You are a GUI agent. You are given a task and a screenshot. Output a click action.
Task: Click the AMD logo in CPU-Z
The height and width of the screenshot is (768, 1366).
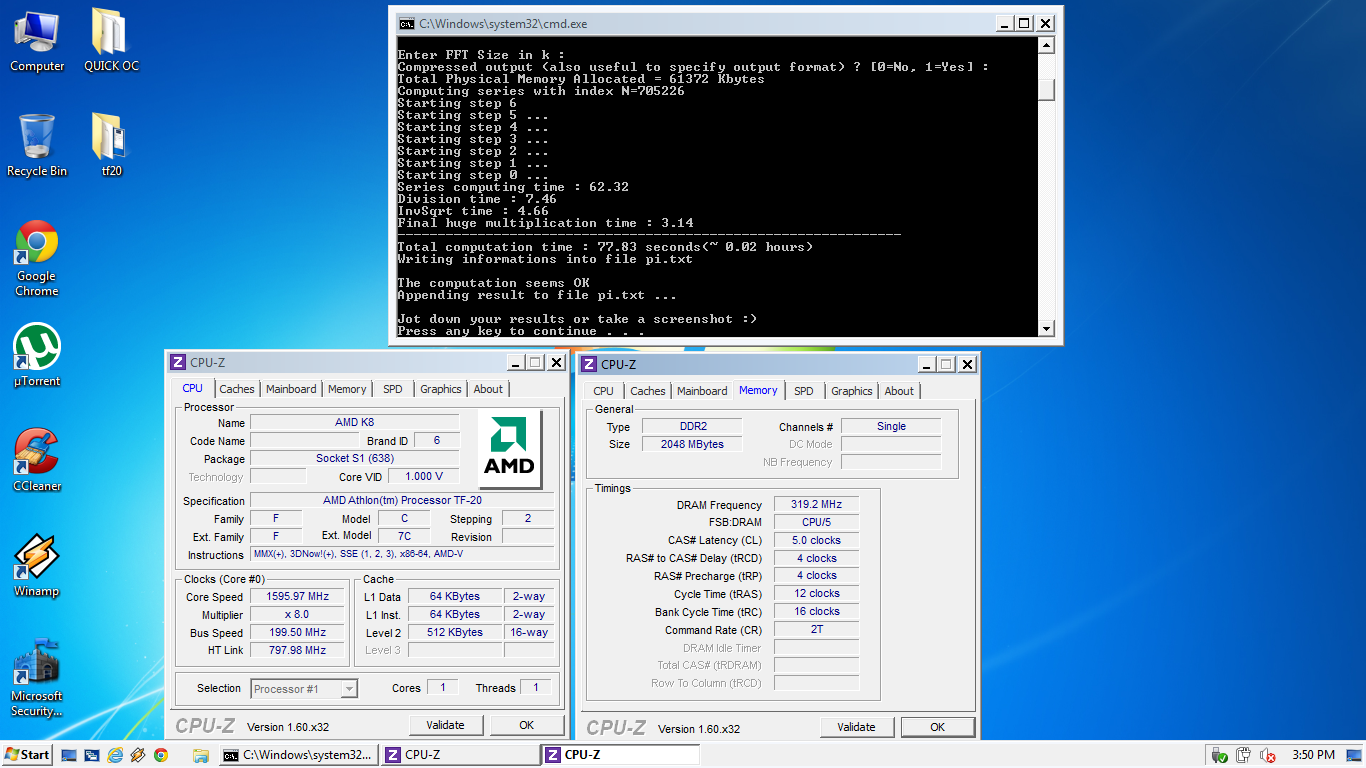510,448
